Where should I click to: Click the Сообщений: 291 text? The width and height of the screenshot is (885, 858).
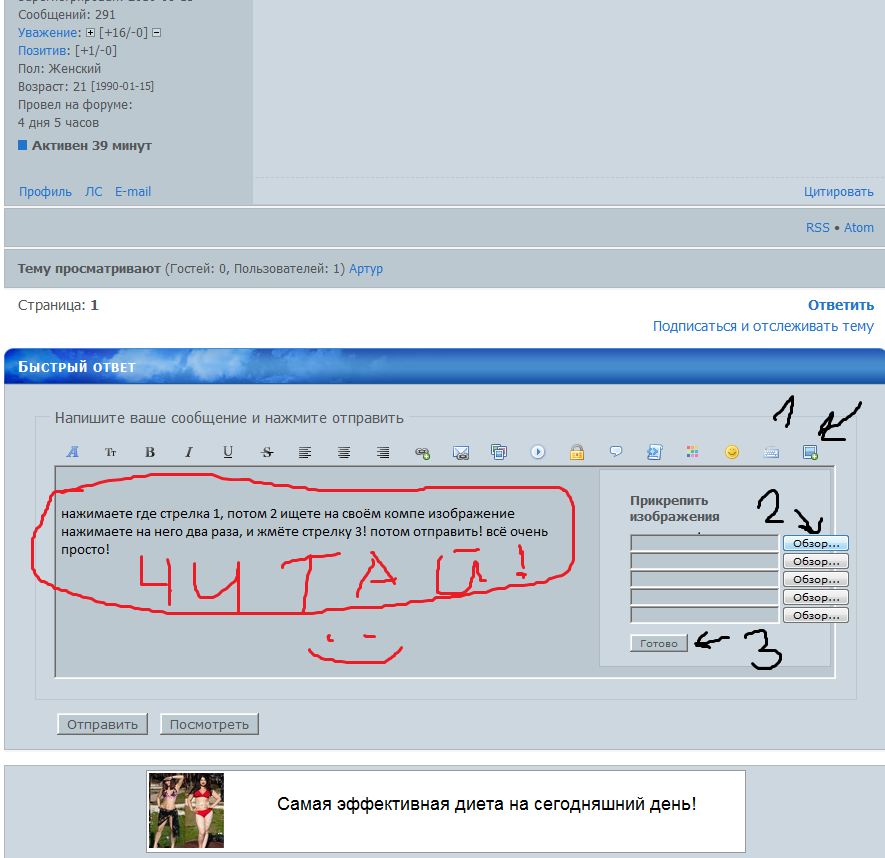[67, 15]
